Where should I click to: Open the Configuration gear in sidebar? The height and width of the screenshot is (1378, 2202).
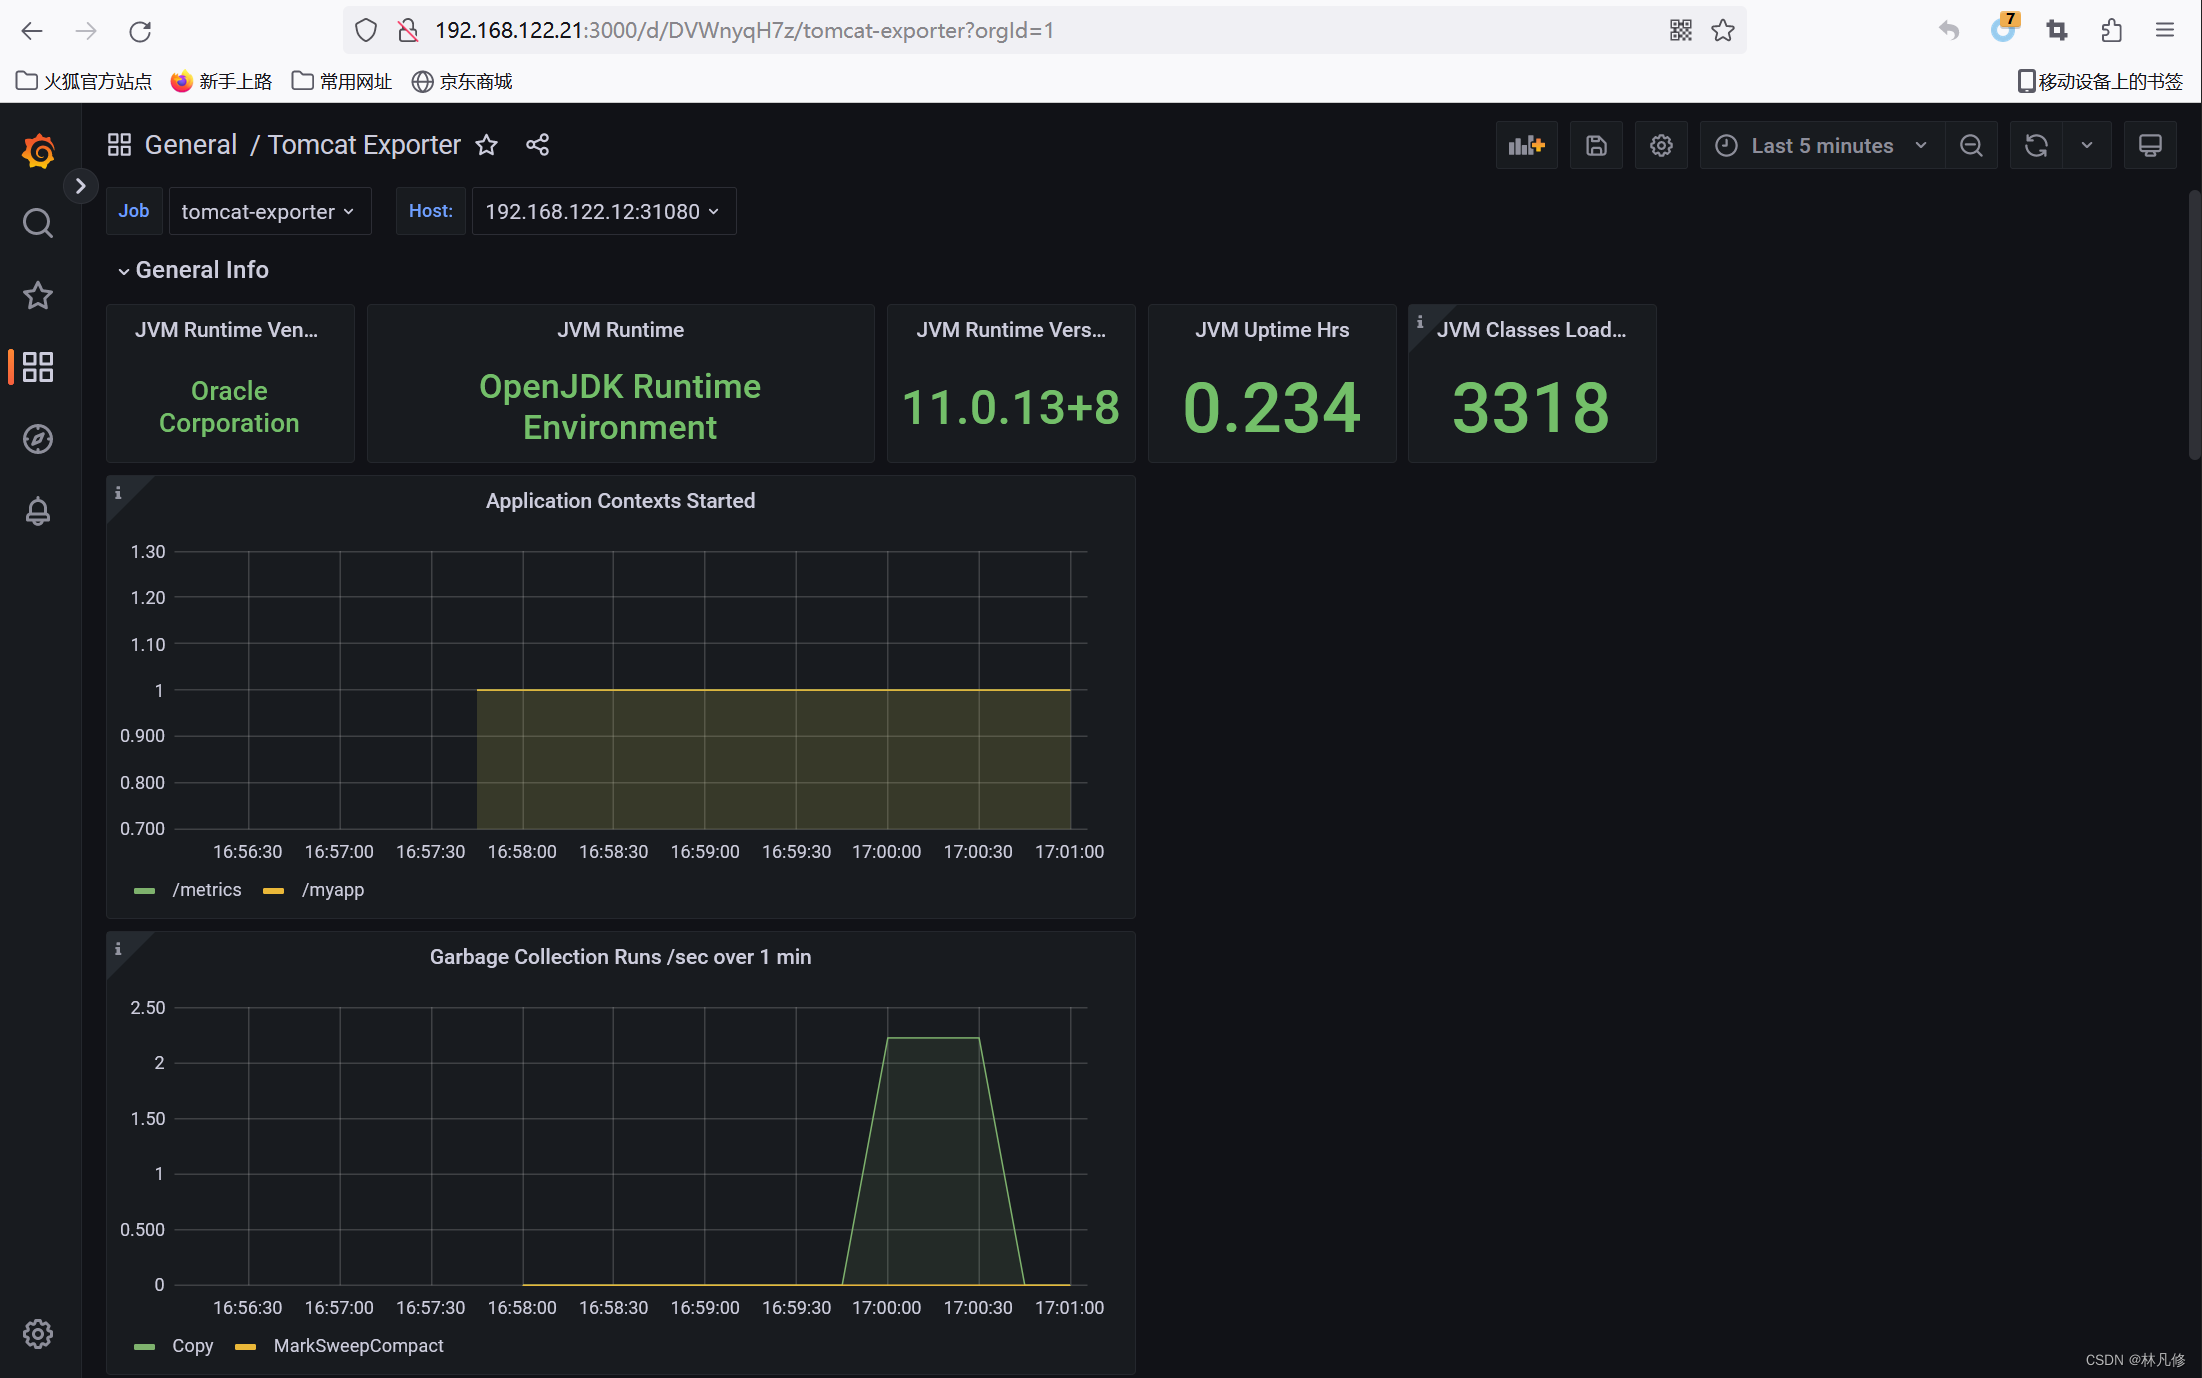click(38, 1333)
